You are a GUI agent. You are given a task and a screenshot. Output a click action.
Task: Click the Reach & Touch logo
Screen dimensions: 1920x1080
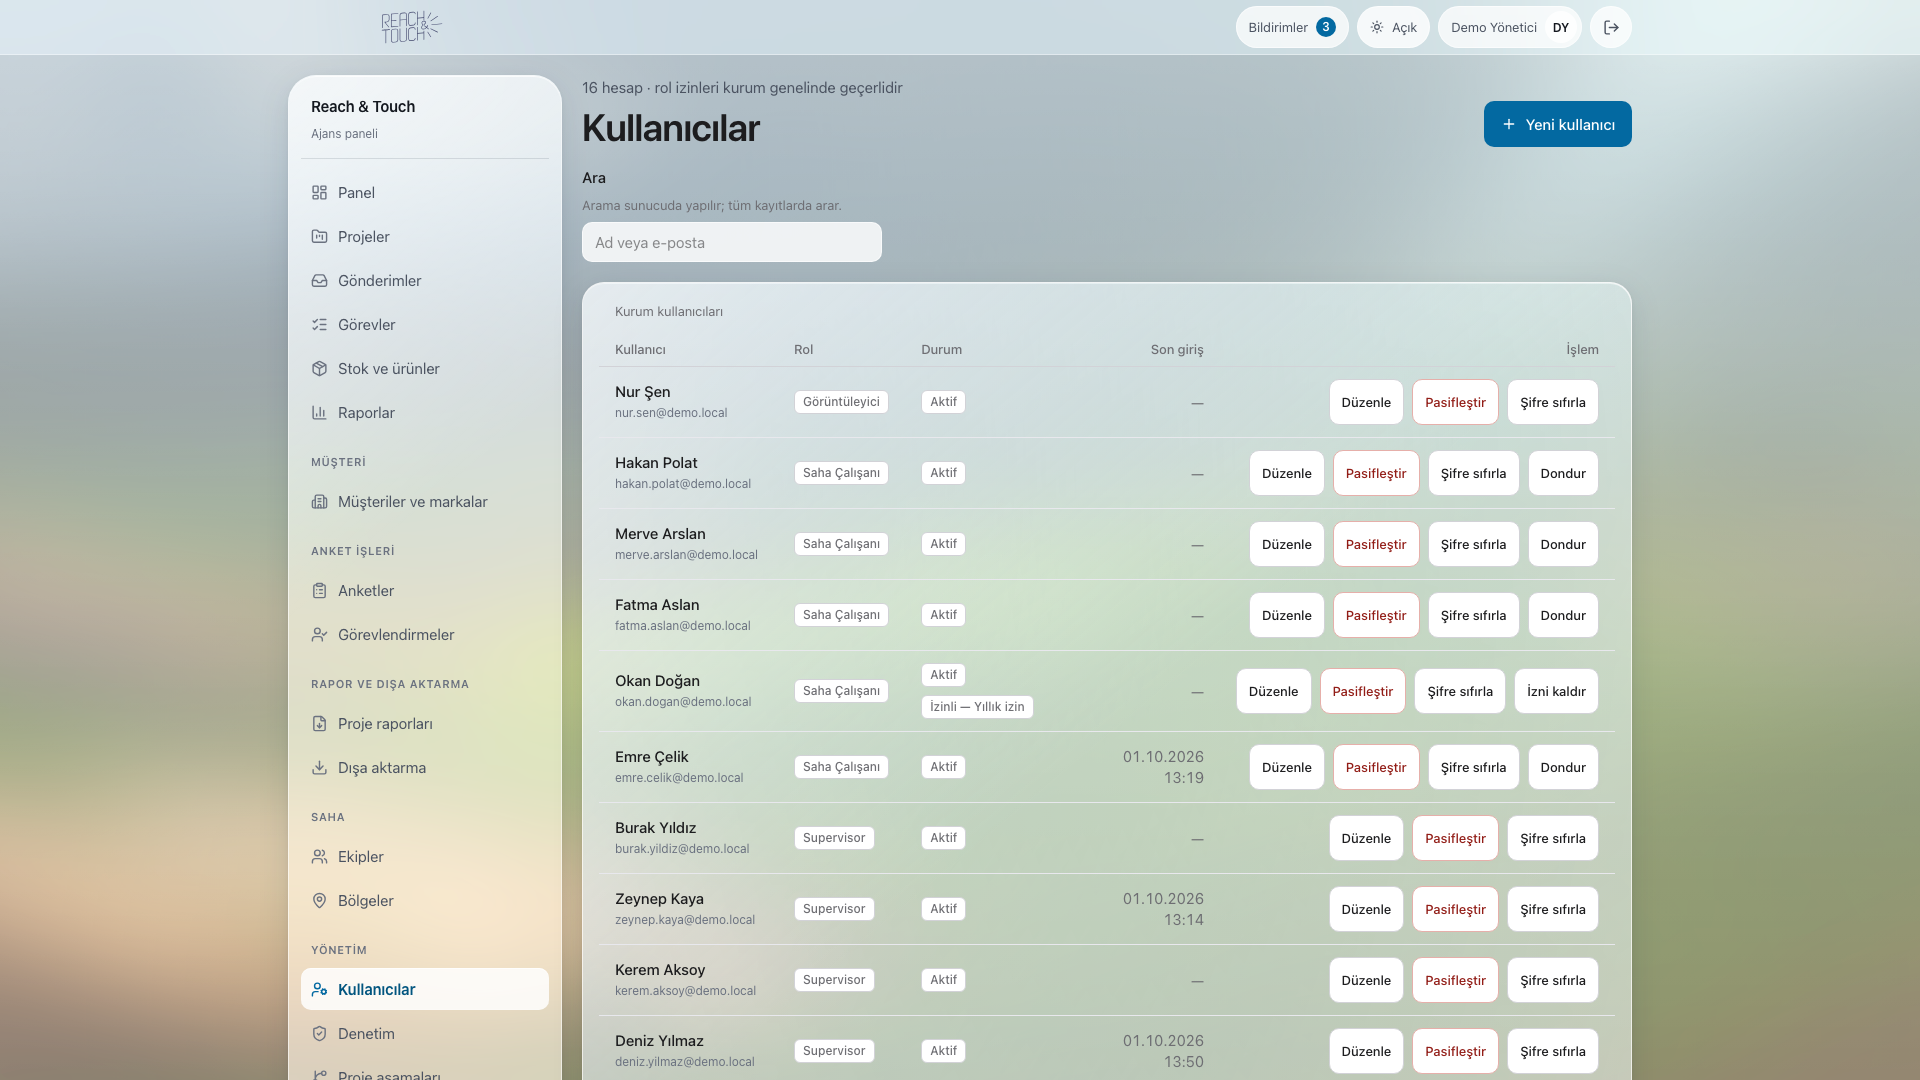411,27
